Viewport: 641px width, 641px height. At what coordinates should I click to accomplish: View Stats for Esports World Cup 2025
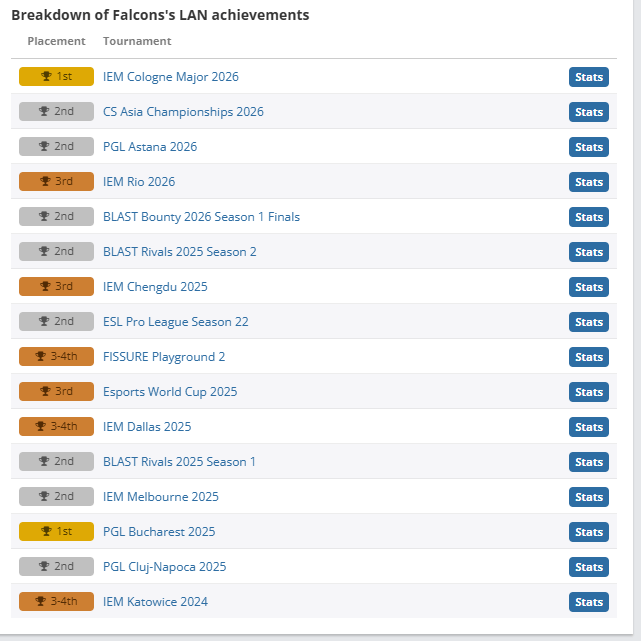click(x=589, y=392)
